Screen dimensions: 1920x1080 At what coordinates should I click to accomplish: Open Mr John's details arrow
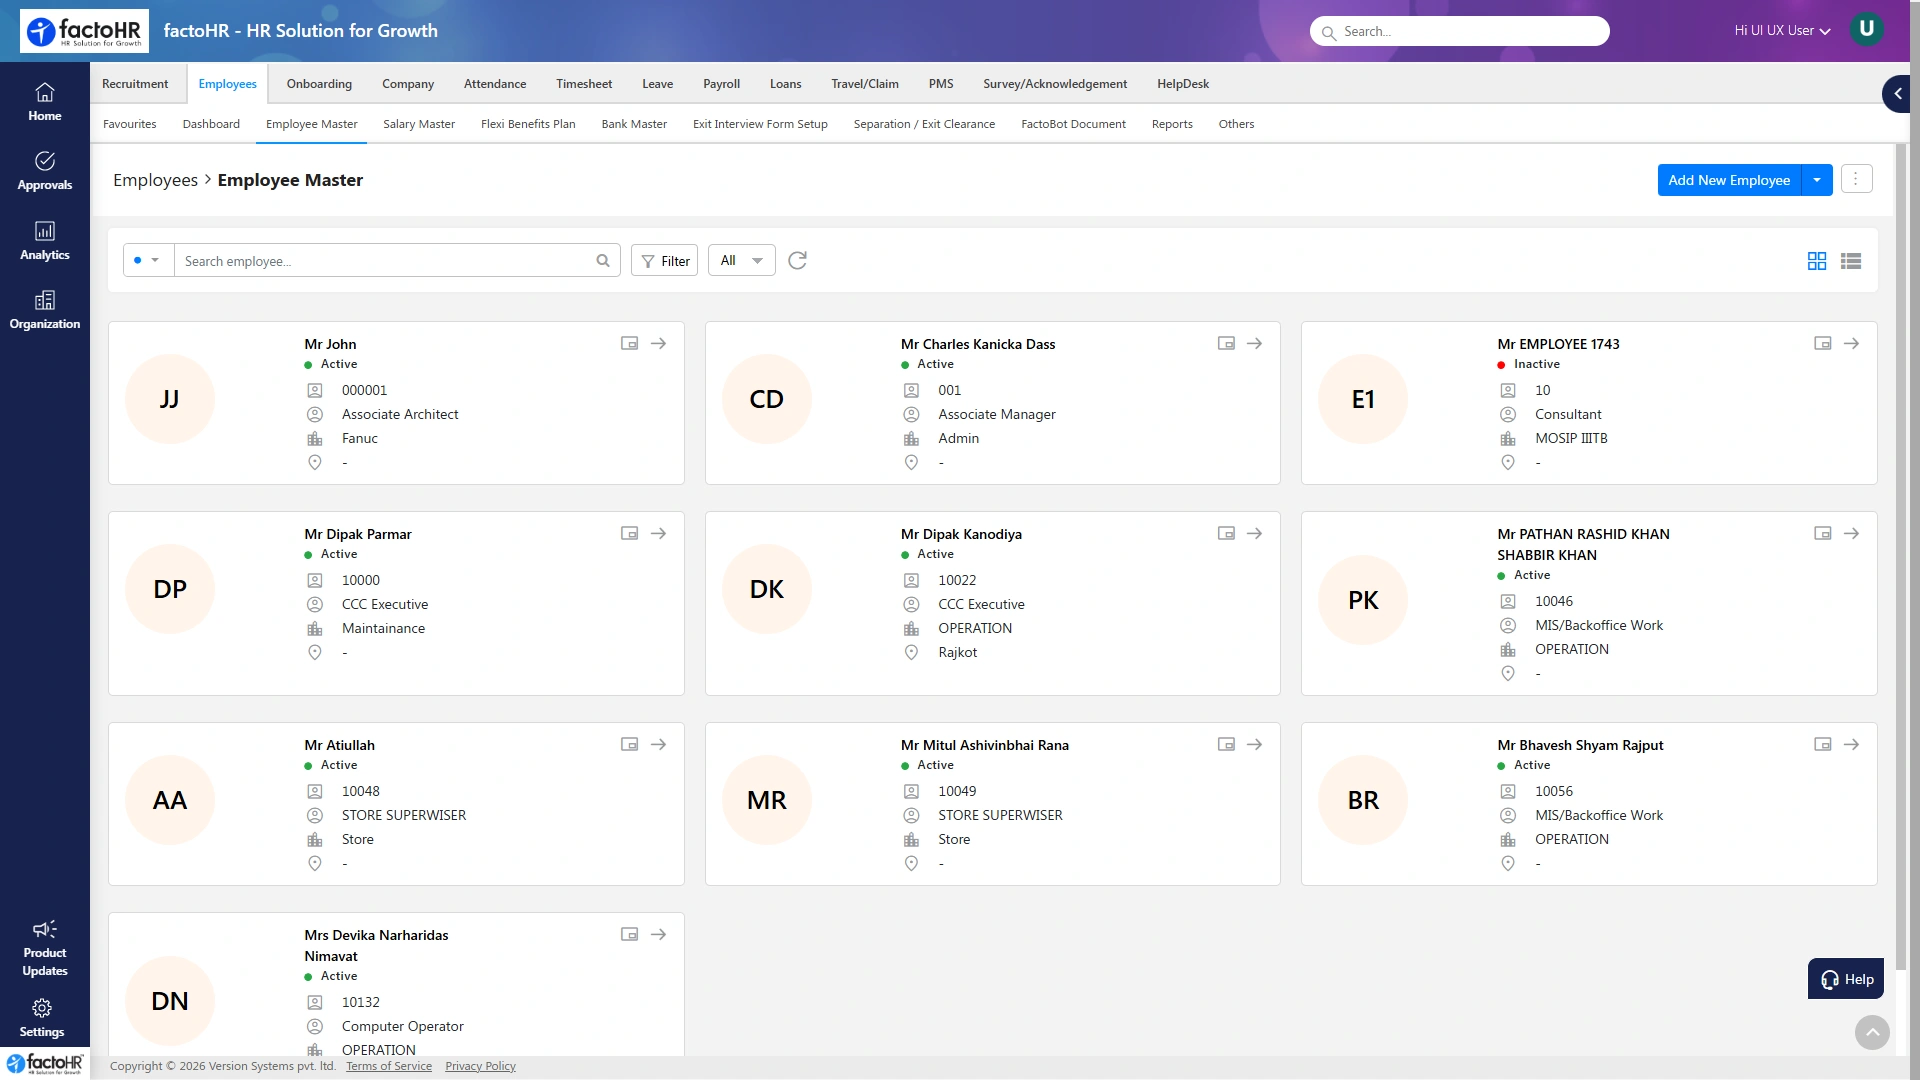point(658,343)
